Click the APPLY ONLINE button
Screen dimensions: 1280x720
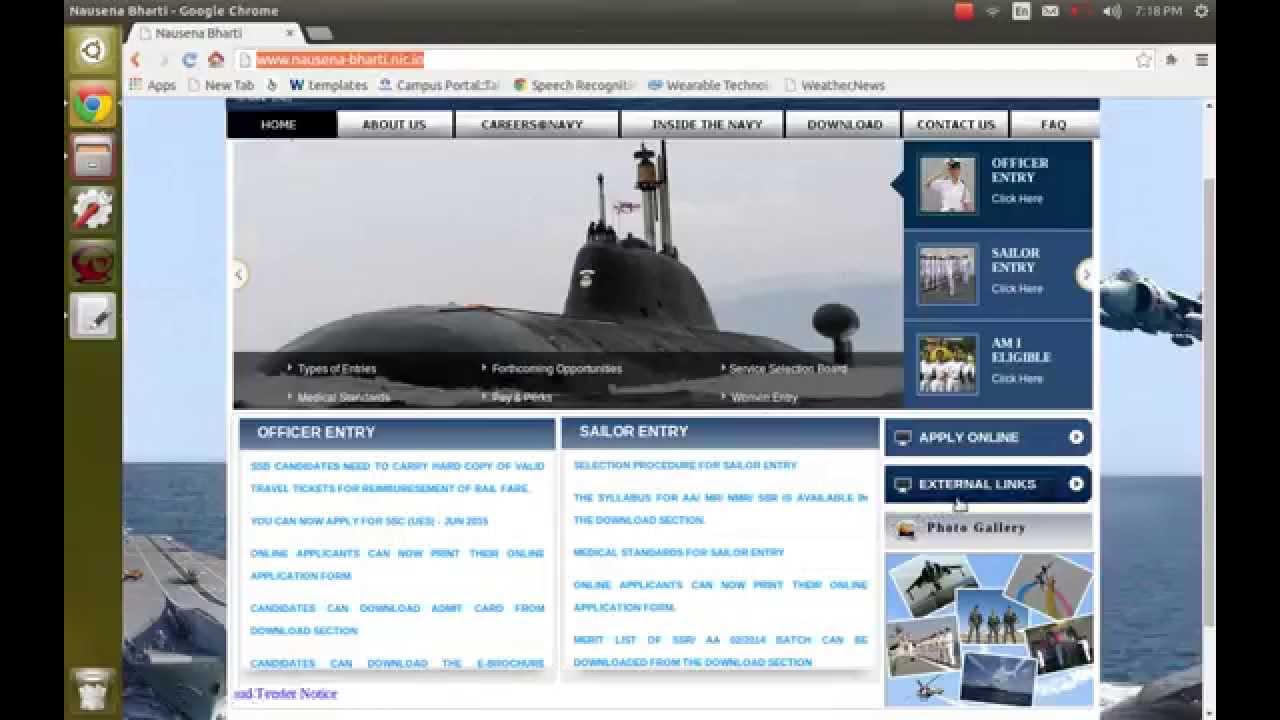click(x=988, y=437)
